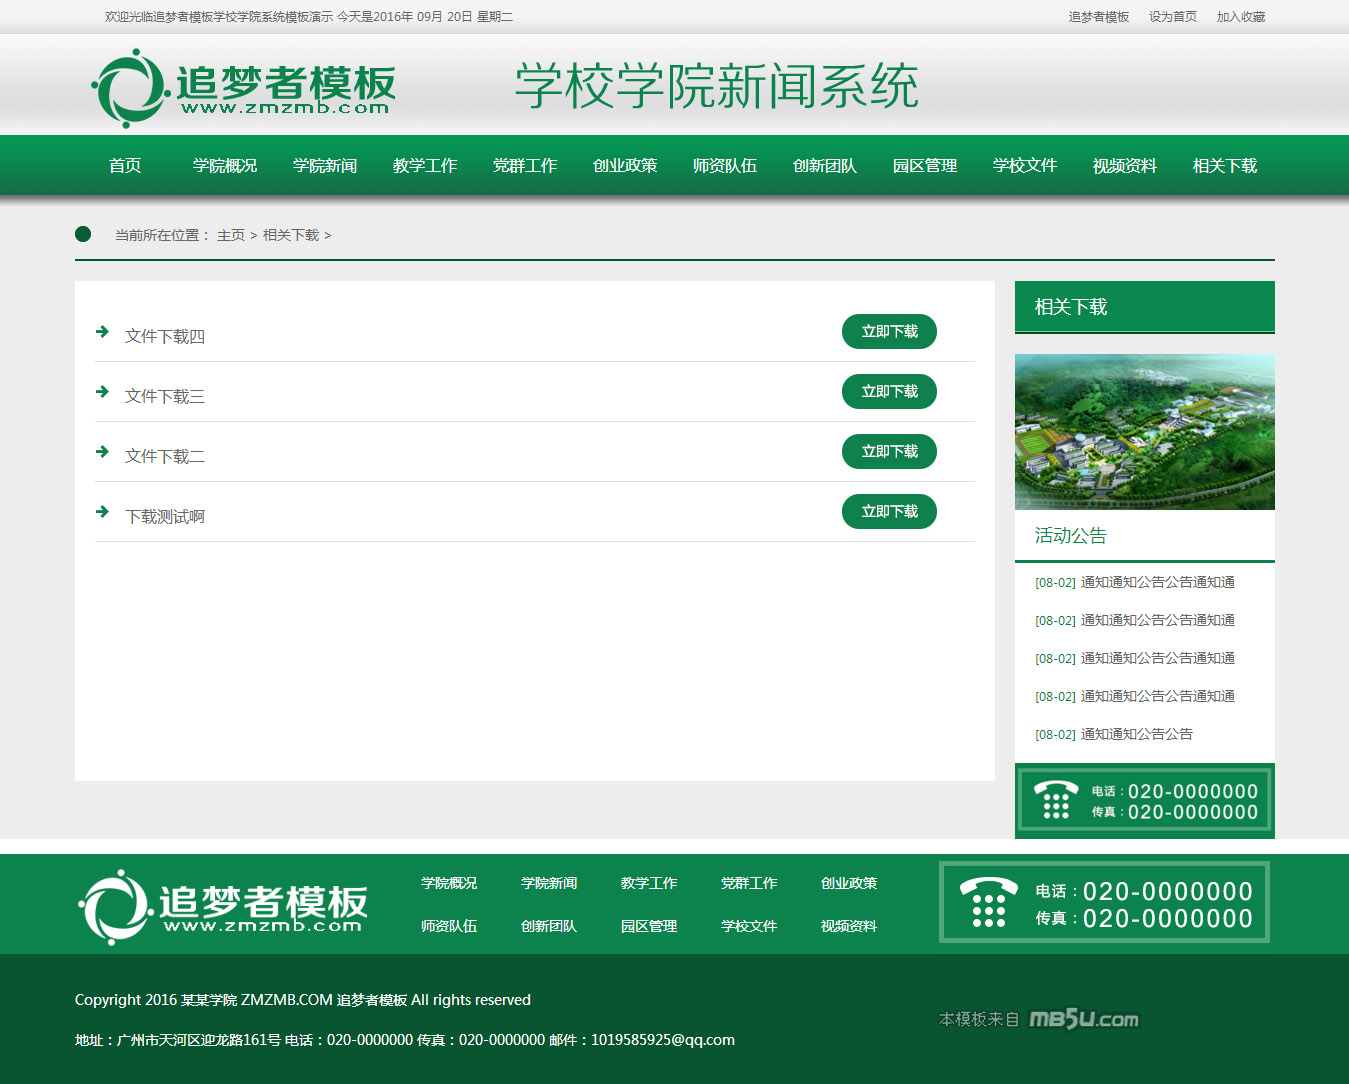
Task: Click the 加入收藏 link at top right
Action: click(1240, 17)
